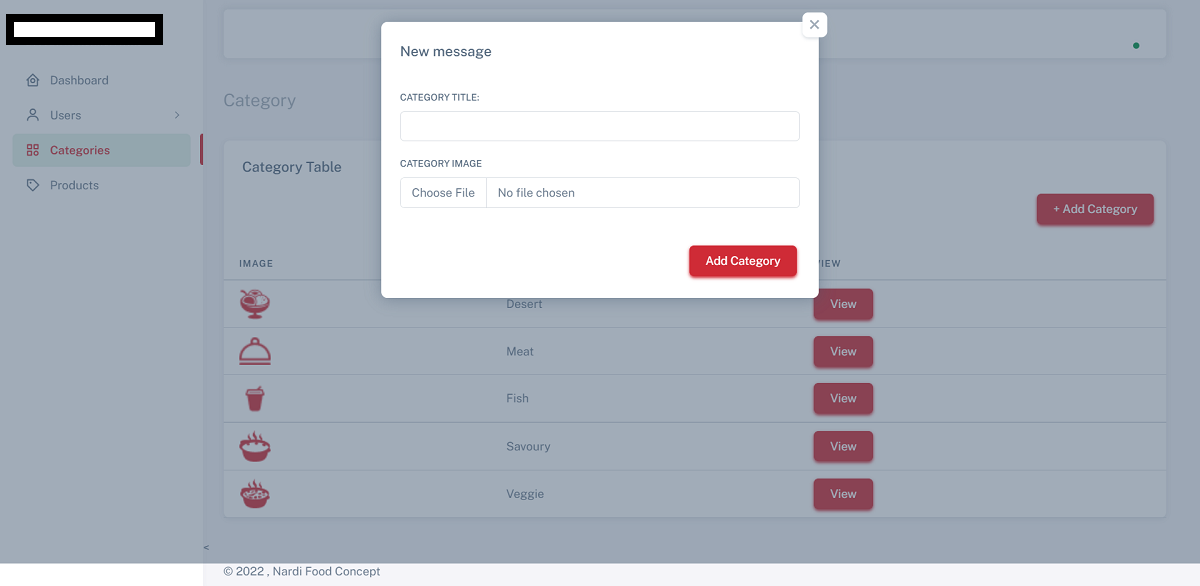Close the New message modal
The image size is (1200, 586).
click(814, 25)
